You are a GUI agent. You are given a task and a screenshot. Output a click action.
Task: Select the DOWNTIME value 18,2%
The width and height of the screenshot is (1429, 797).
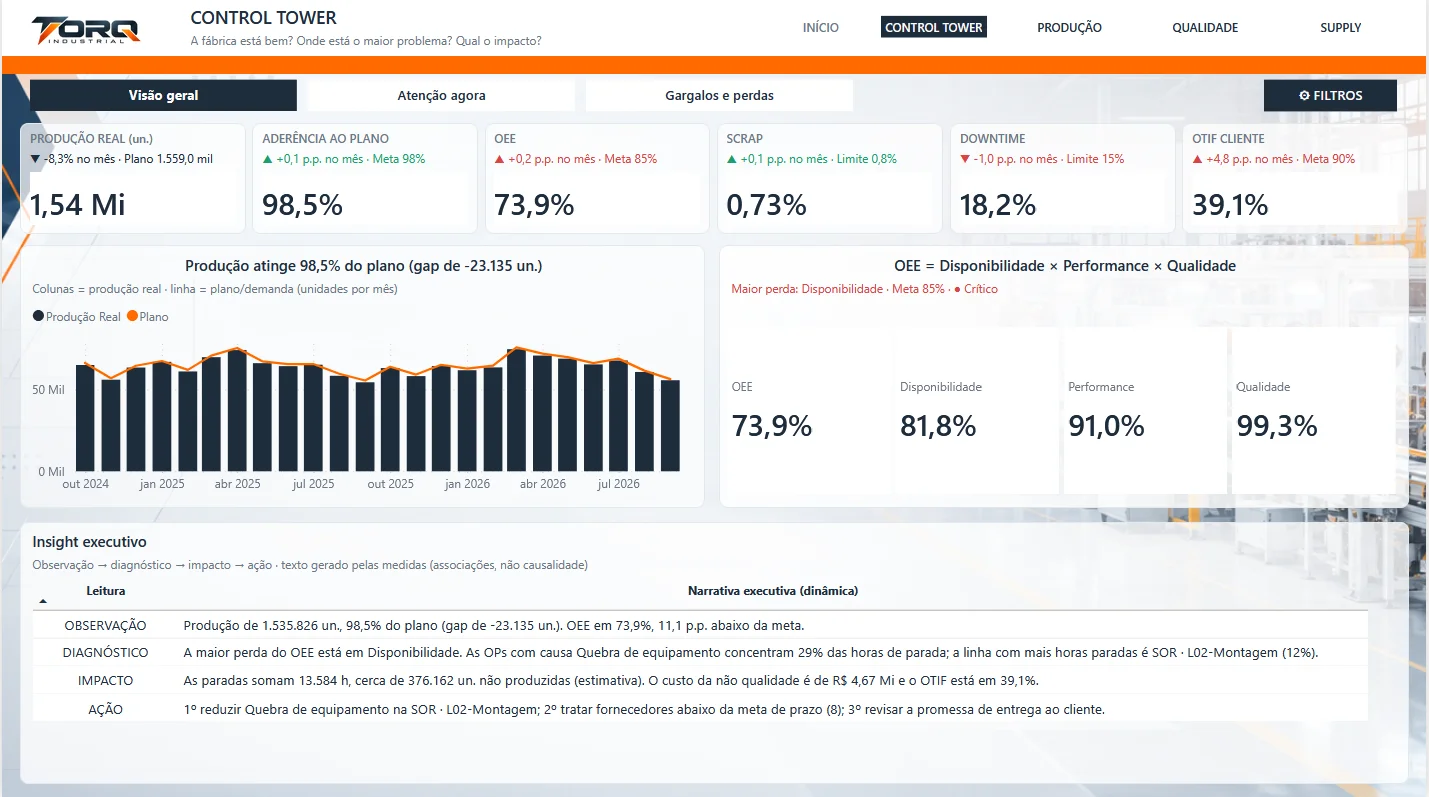(998, 205)
